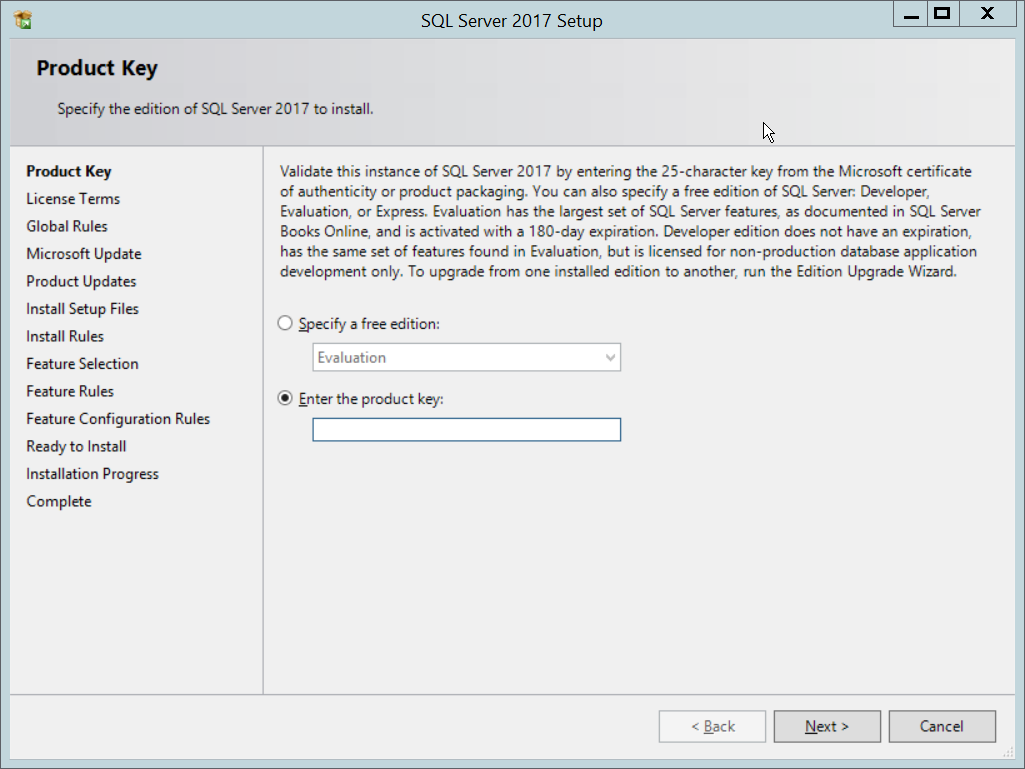Click Install Setup Files step

[82, 309]
